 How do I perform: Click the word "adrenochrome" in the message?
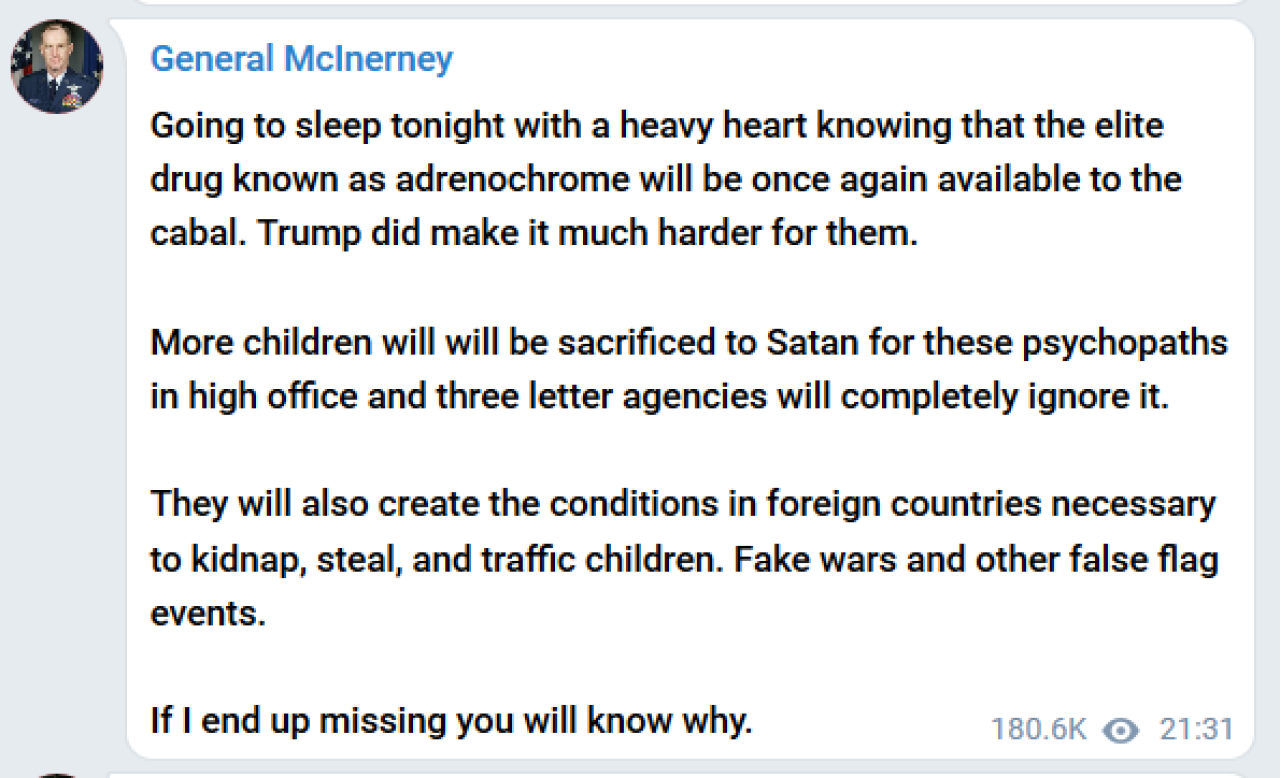coord(512,179)
